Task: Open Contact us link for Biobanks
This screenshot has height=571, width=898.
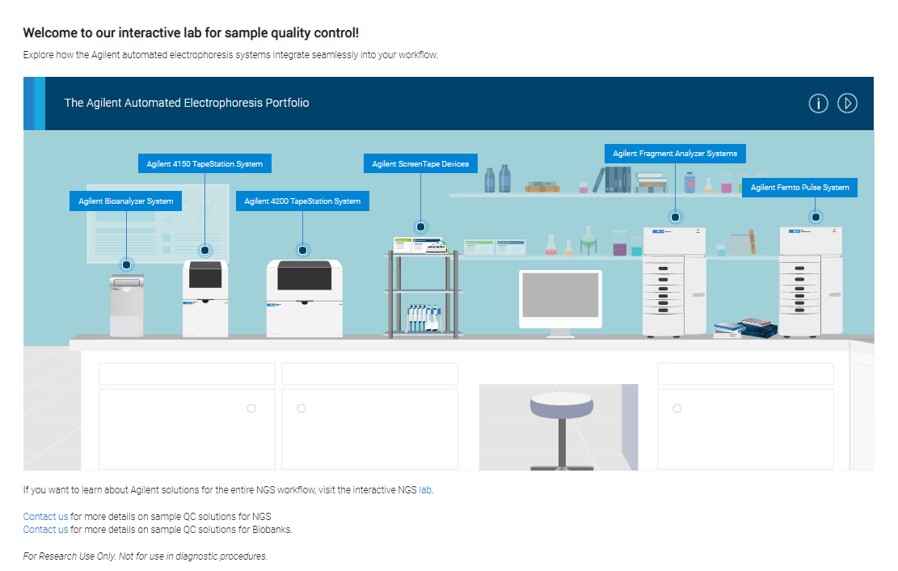Action: [45, 529]
